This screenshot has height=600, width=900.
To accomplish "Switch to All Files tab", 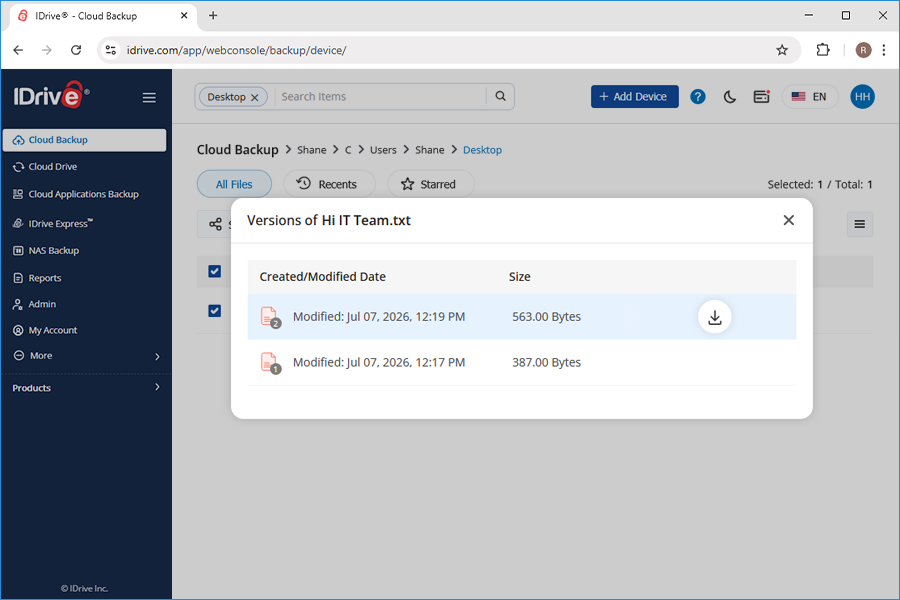I will (234, 184).
